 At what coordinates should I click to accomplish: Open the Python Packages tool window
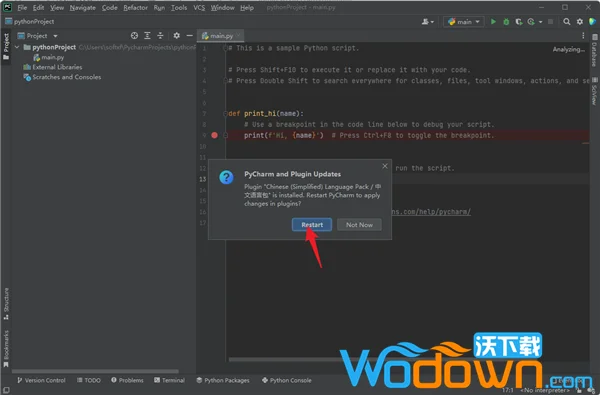[x=223, y=380]
